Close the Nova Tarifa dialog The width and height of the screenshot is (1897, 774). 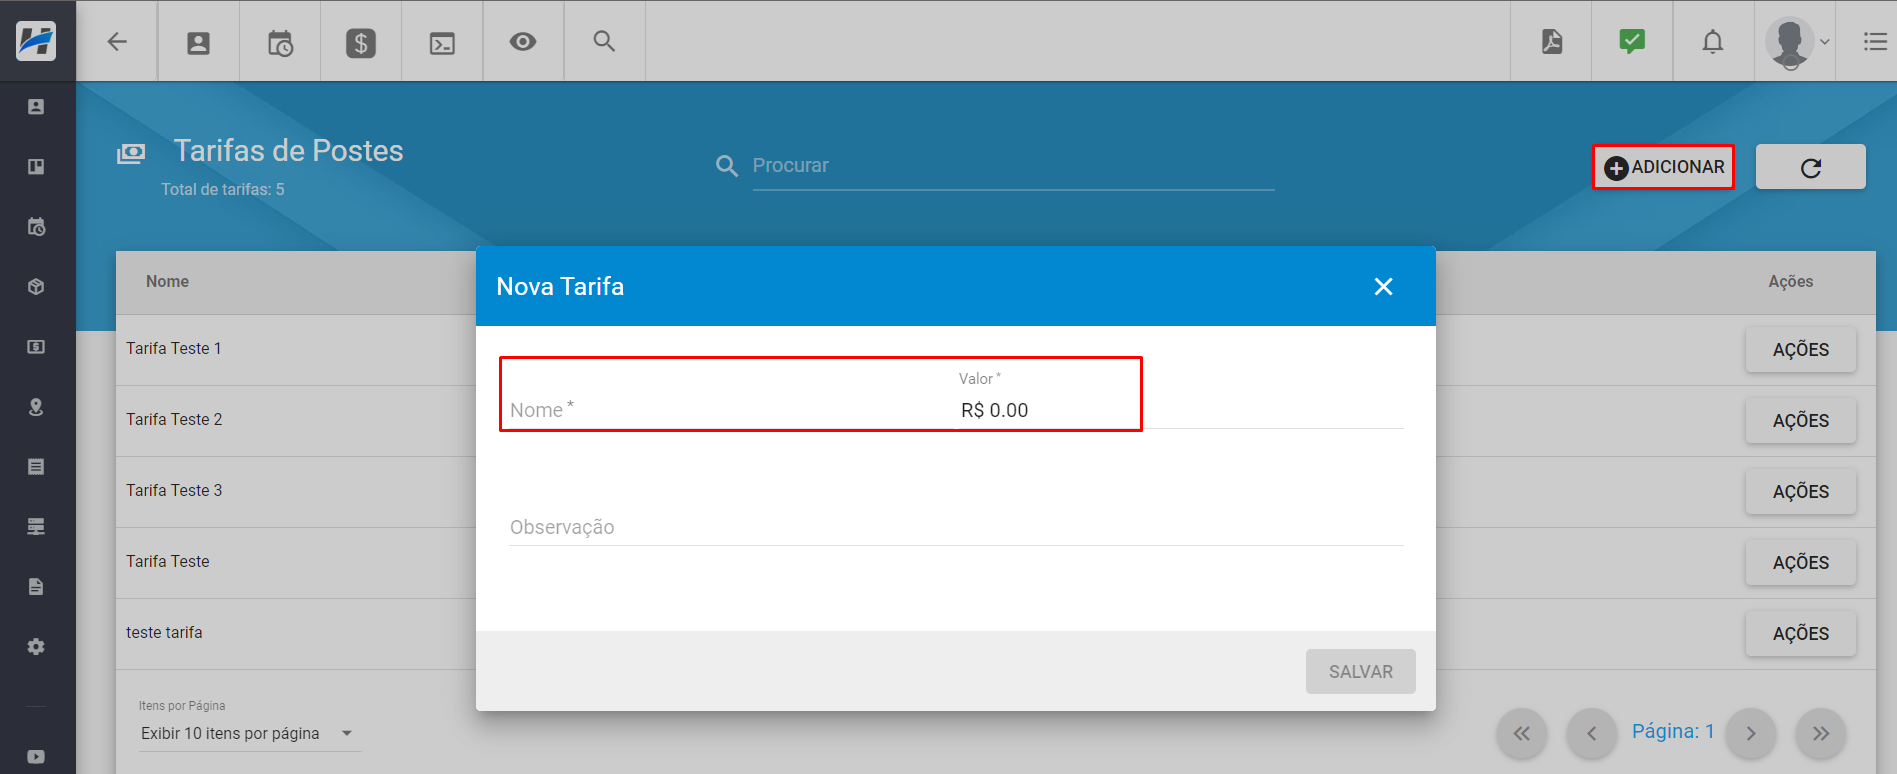pyautogui.click(x=1383, y=287)
